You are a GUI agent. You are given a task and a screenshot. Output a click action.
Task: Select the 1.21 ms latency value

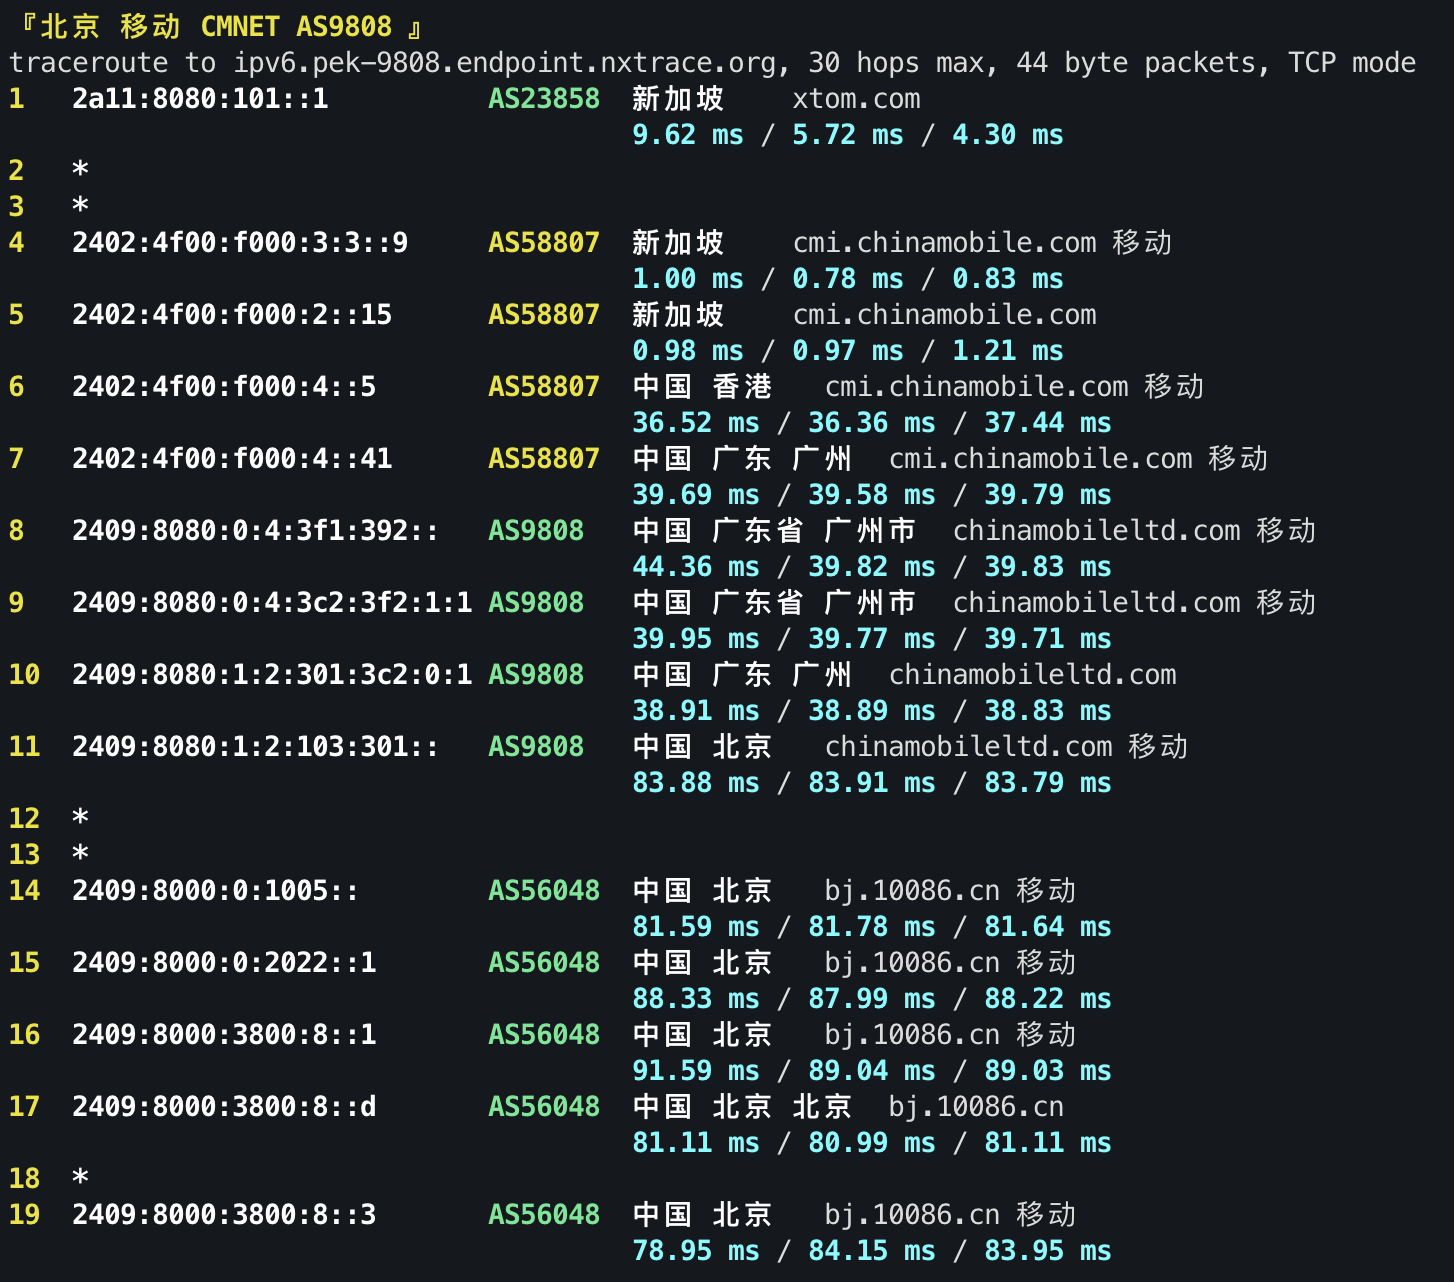pyautogui.click(x=1008, y=351)
